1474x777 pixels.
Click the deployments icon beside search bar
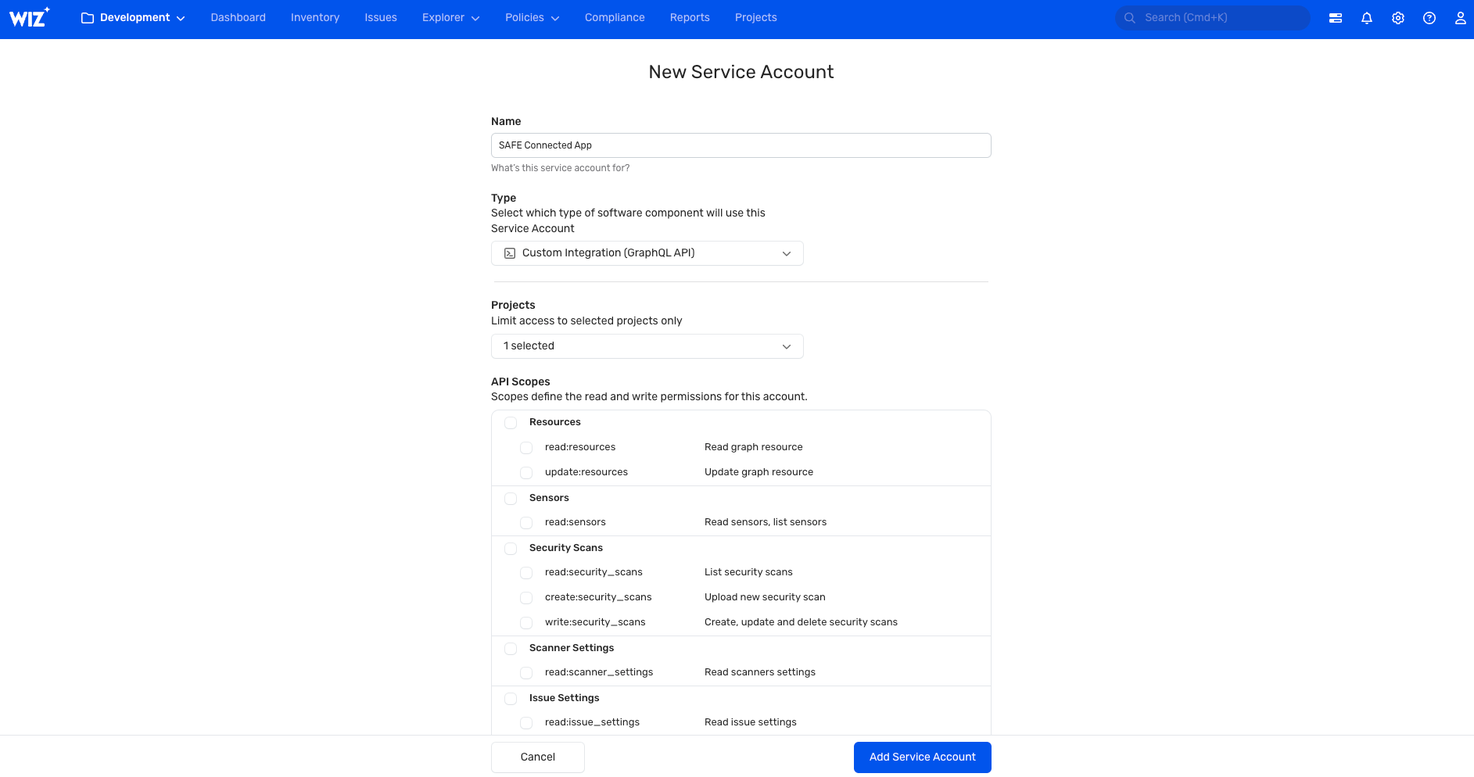coord(1335,18)
